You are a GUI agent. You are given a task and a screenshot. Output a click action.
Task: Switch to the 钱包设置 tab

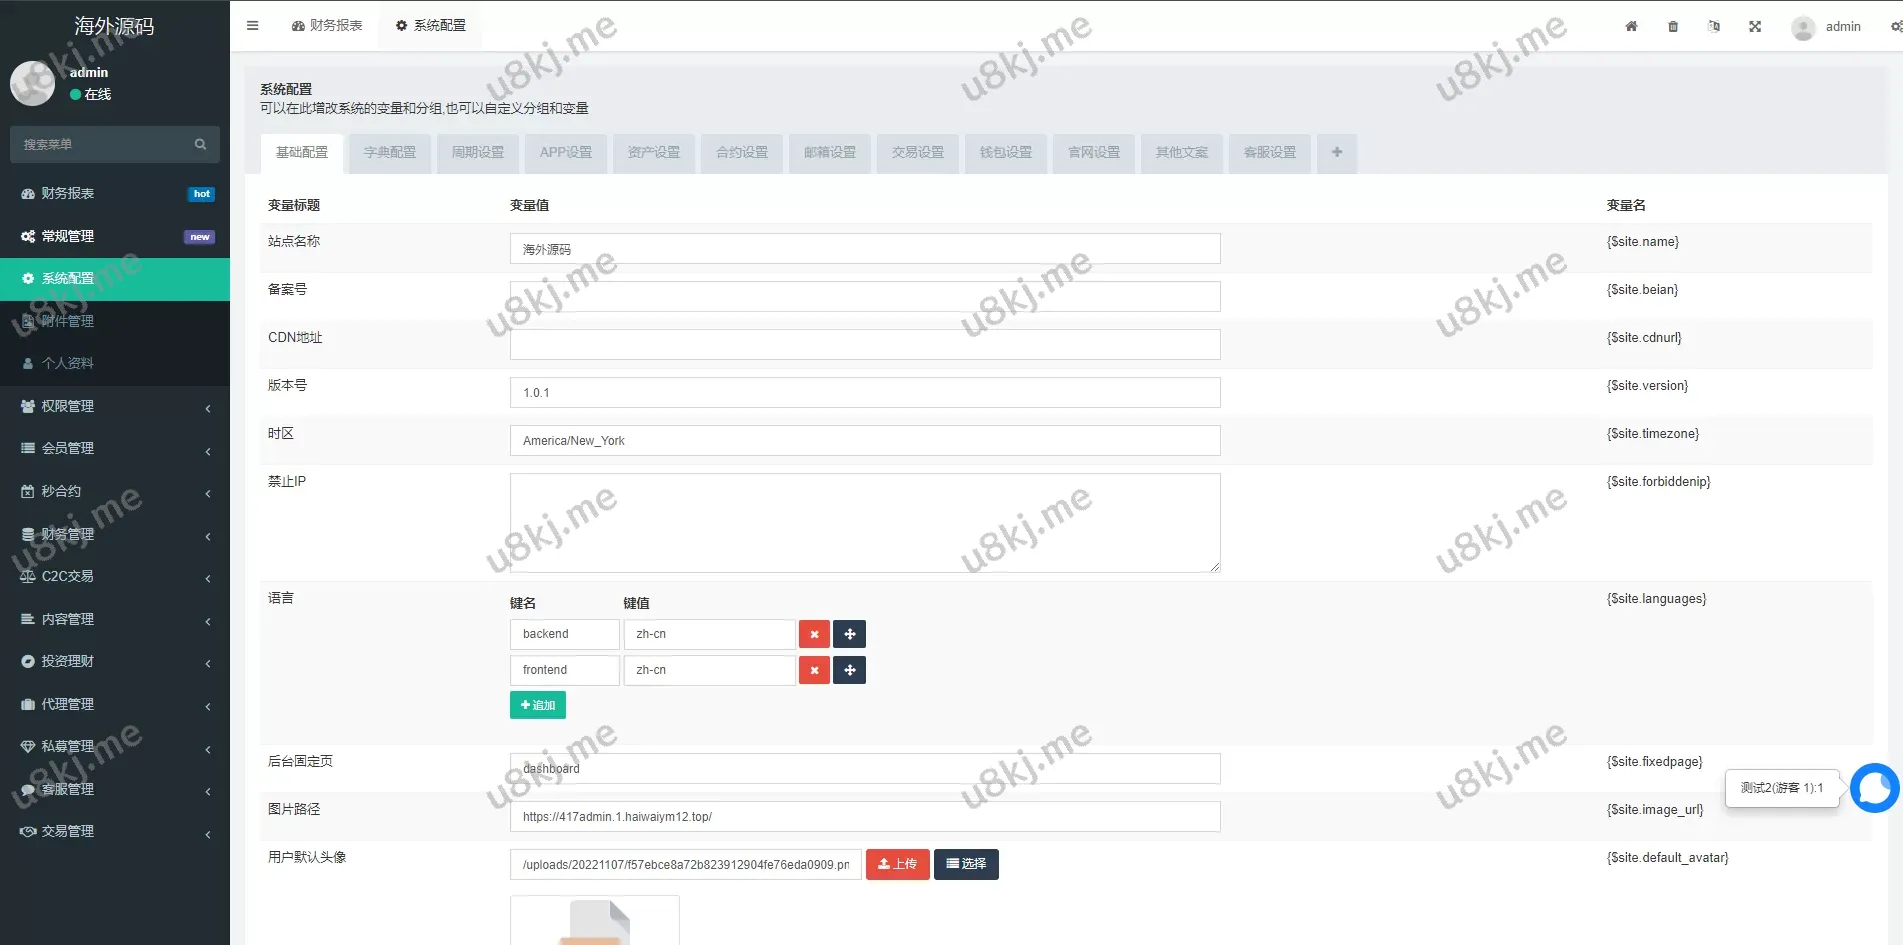(x=1005, y=153)
